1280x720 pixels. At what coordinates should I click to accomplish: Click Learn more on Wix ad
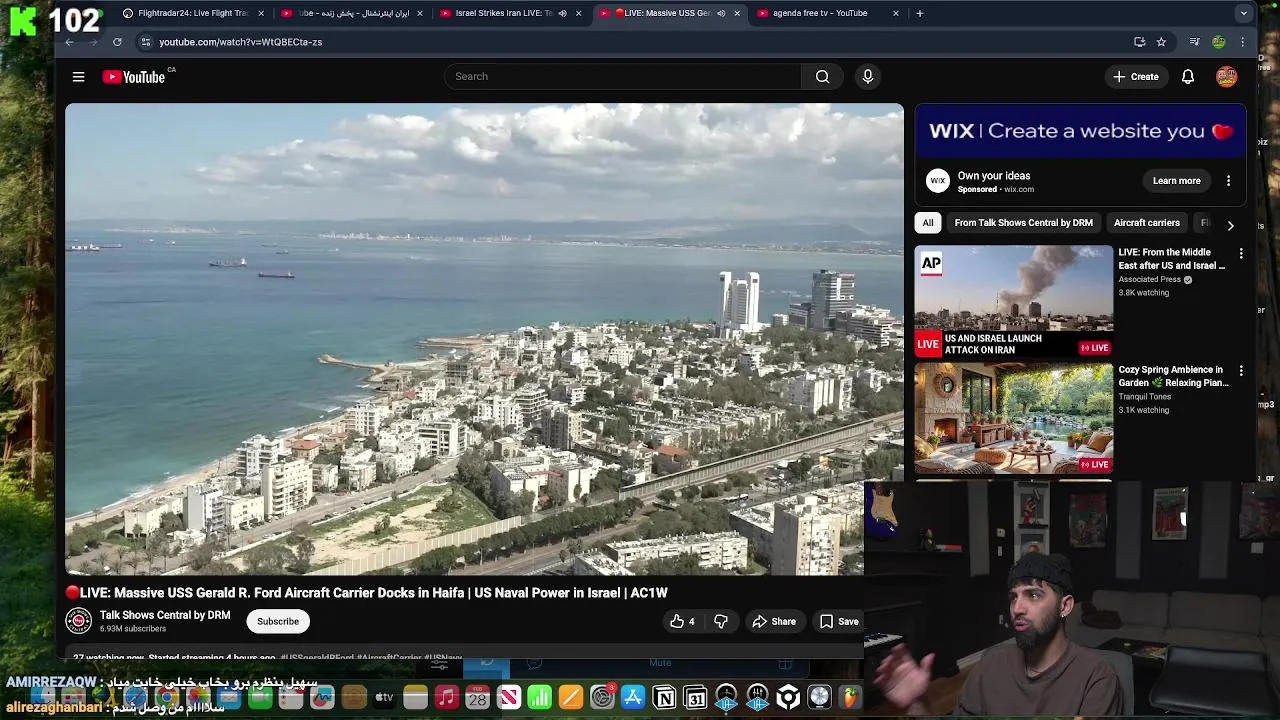coord(1176,181)
